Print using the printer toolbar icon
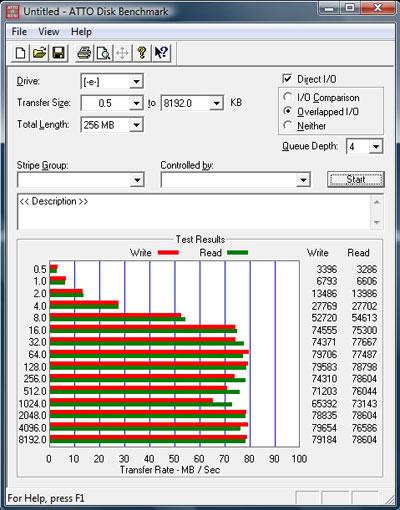The height and width of the screenshot is (510, 400). click(x=84, y=53)
